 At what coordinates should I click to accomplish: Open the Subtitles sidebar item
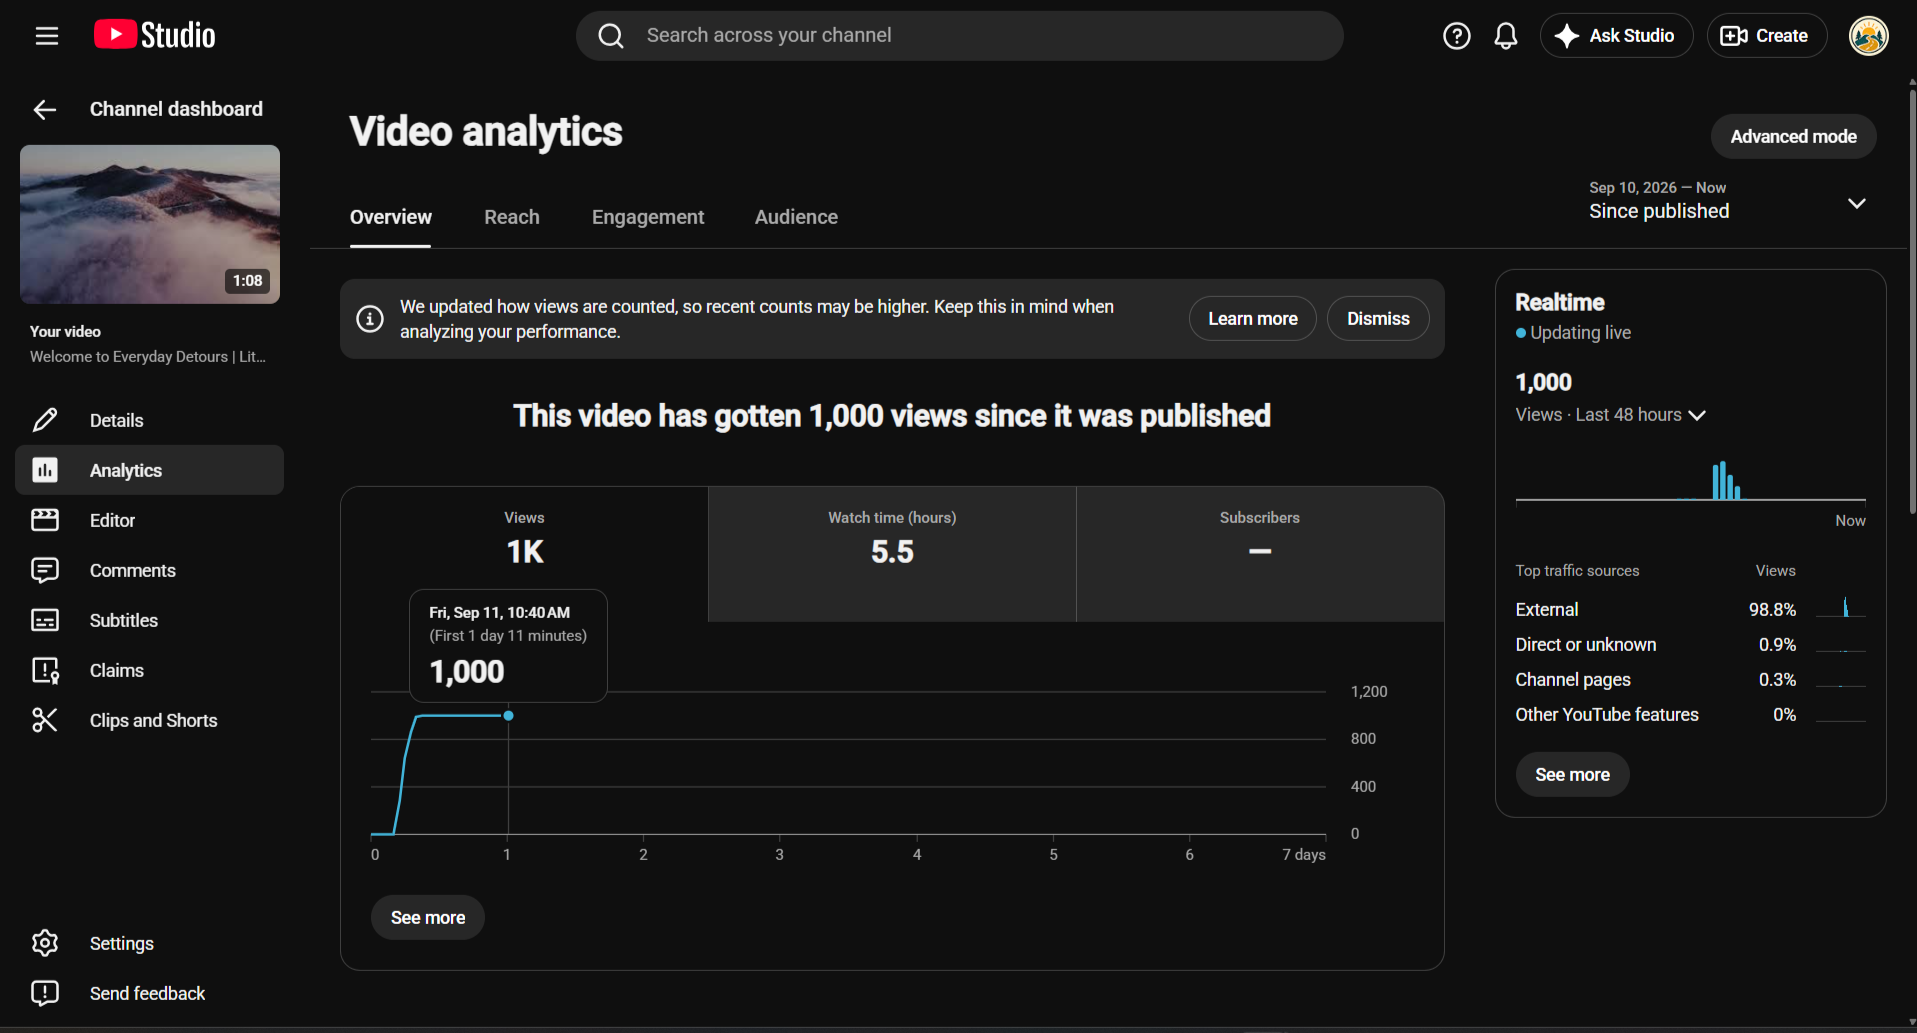click(150, 620)
